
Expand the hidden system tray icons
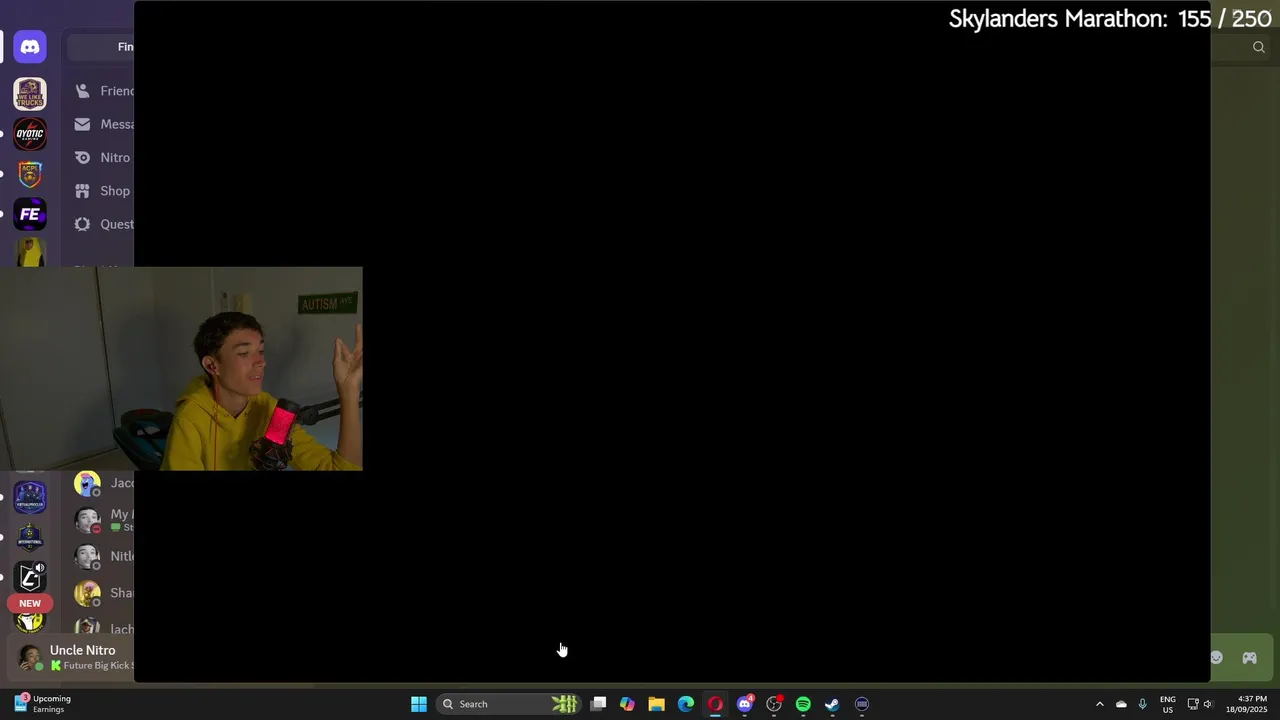[x=1100, y=704]
